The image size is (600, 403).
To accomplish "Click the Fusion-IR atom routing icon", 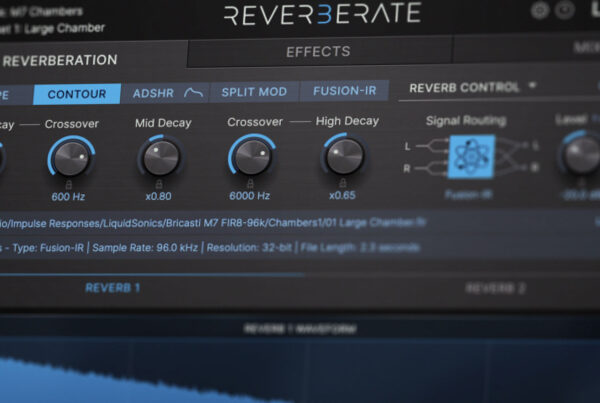I will (x=471, y=157).
